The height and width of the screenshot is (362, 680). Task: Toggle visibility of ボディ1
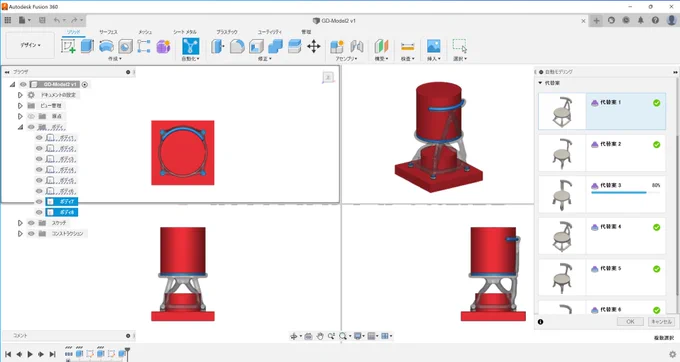pyautogui.click(x=39, y=138)
